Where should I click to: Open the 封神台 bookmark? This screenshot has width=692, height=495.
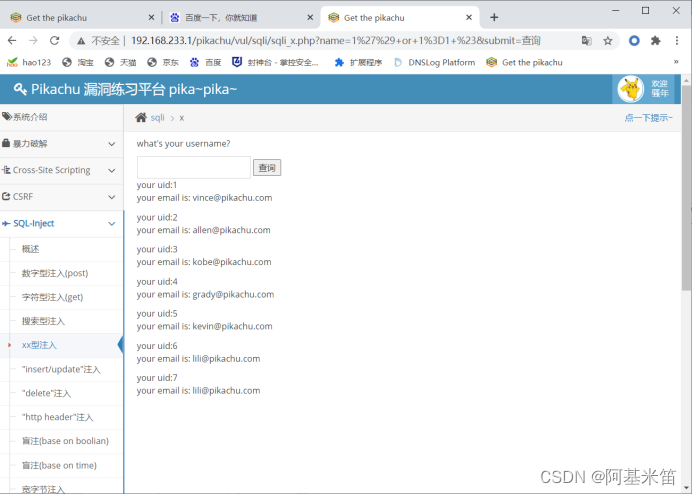tap(275, 62)
